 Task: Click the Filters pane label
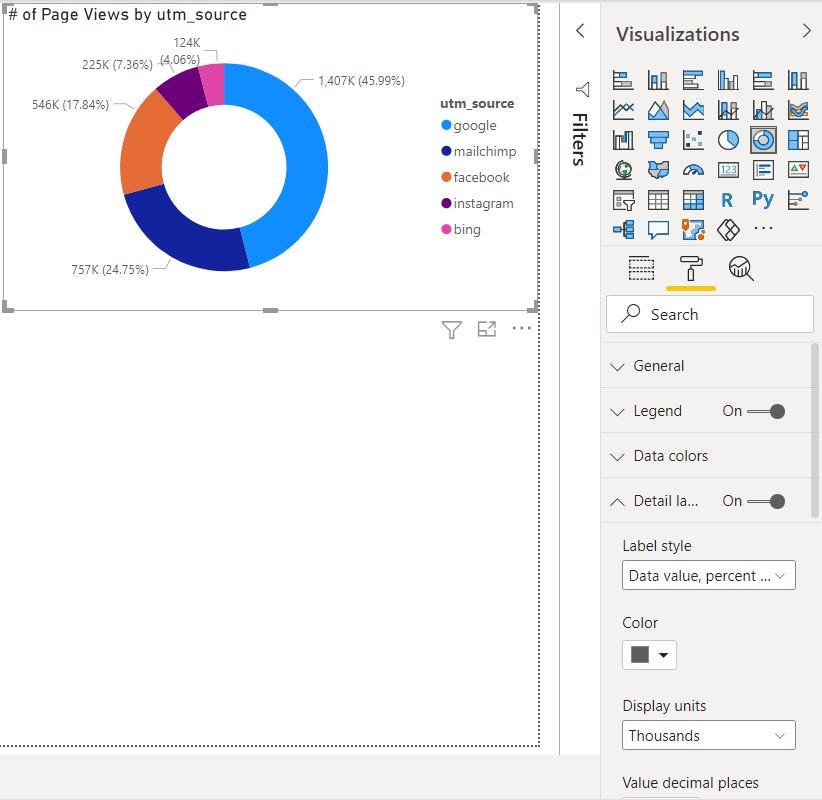pyautogui.click(x=579, y=139)
